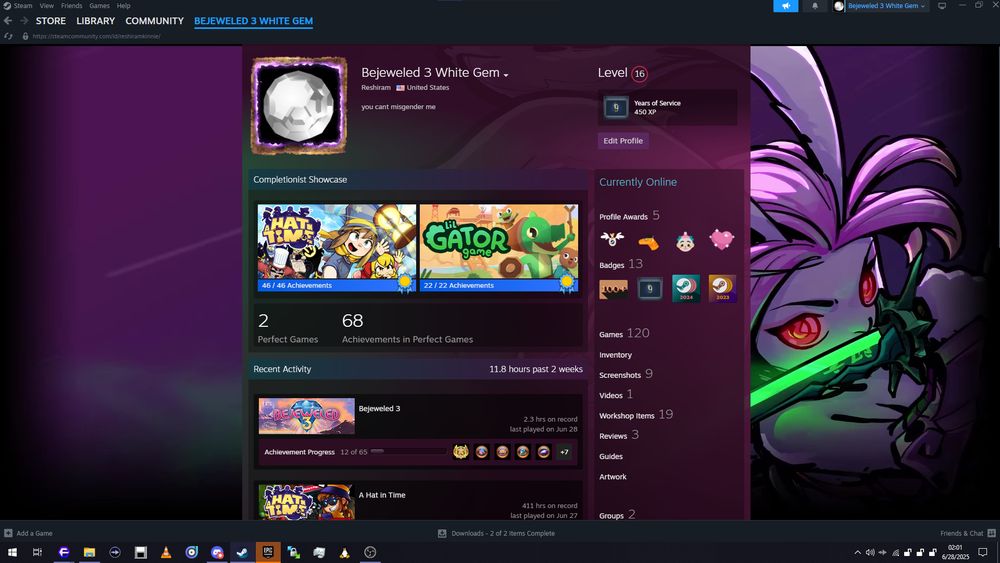The image size is (1000, 563).
Task: Click second Bejeweled 3 achievement icon
Action: [482, 452]
